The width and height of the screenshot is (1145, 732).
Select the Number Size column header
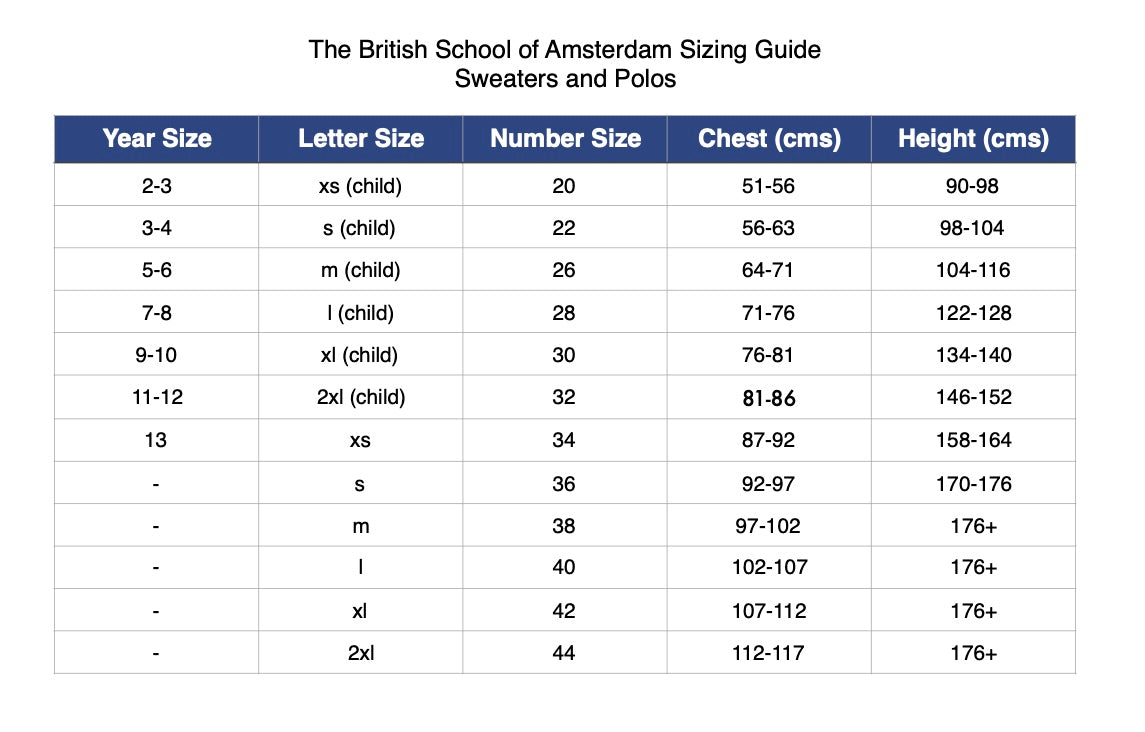pos(565,139)
